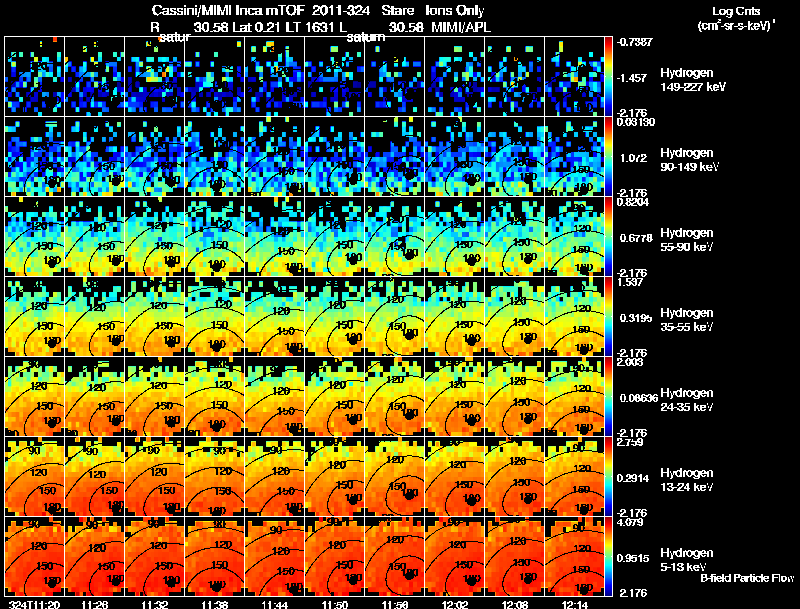Click the '0.3195' colorbar value
This screenshot has height=609, width=800.
click(x=636, y=318)
